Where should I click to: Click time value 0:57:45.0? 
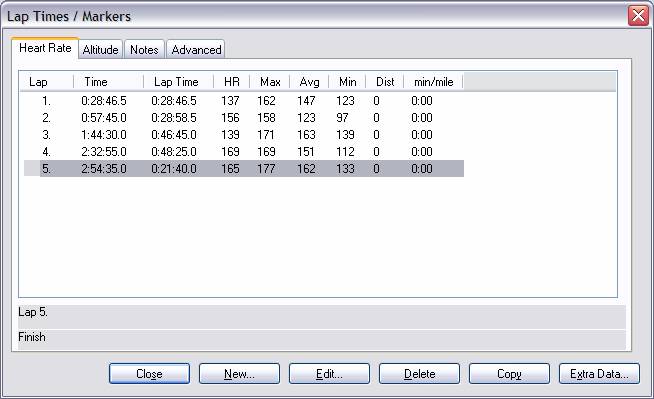point(104,118)
